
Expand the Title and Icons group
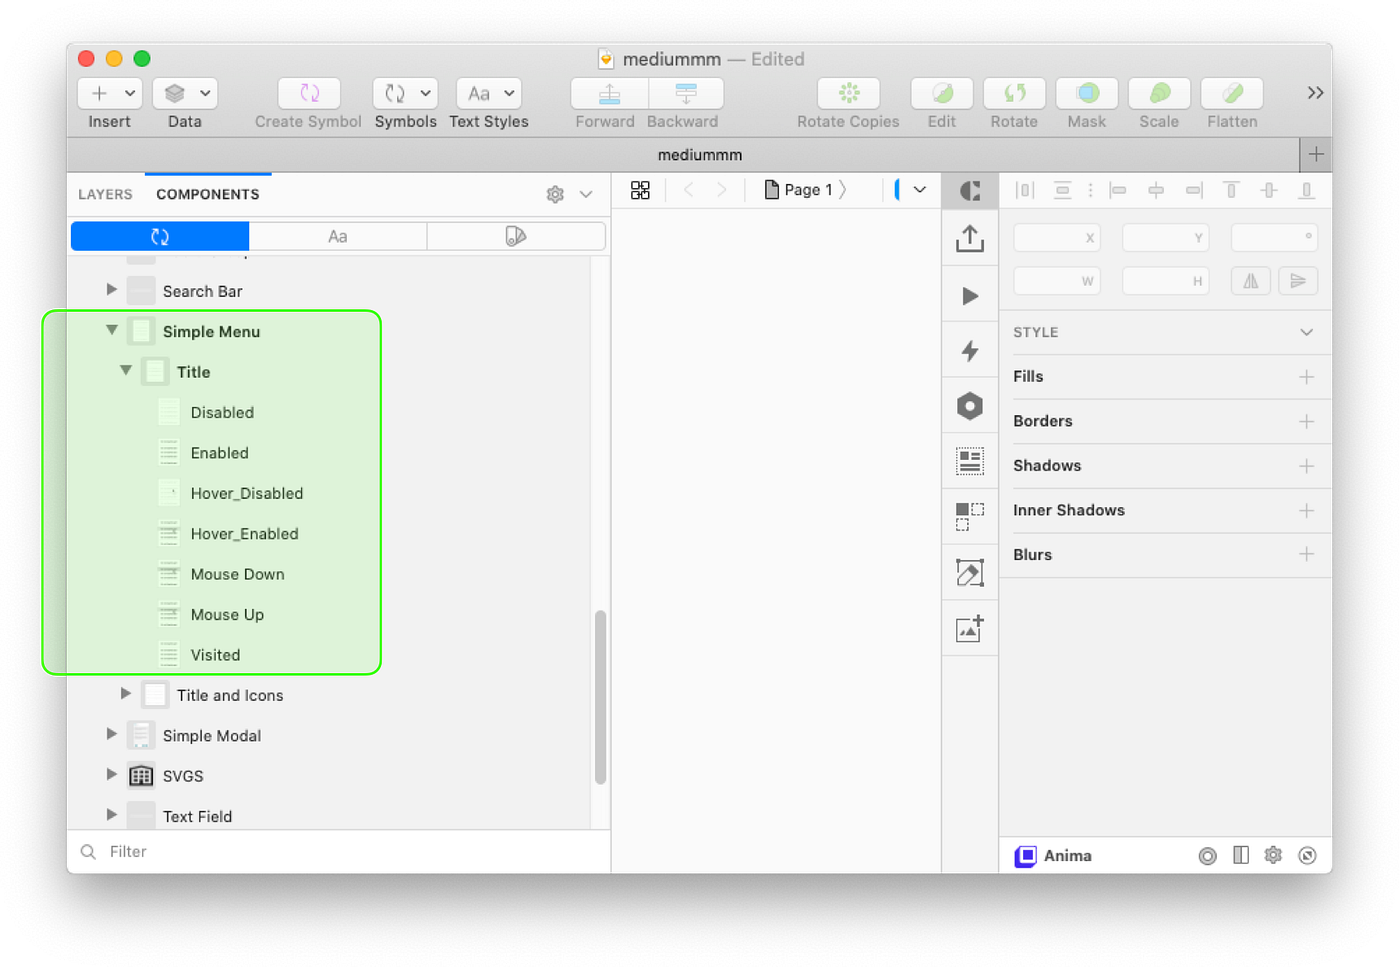tap(125, 694)
